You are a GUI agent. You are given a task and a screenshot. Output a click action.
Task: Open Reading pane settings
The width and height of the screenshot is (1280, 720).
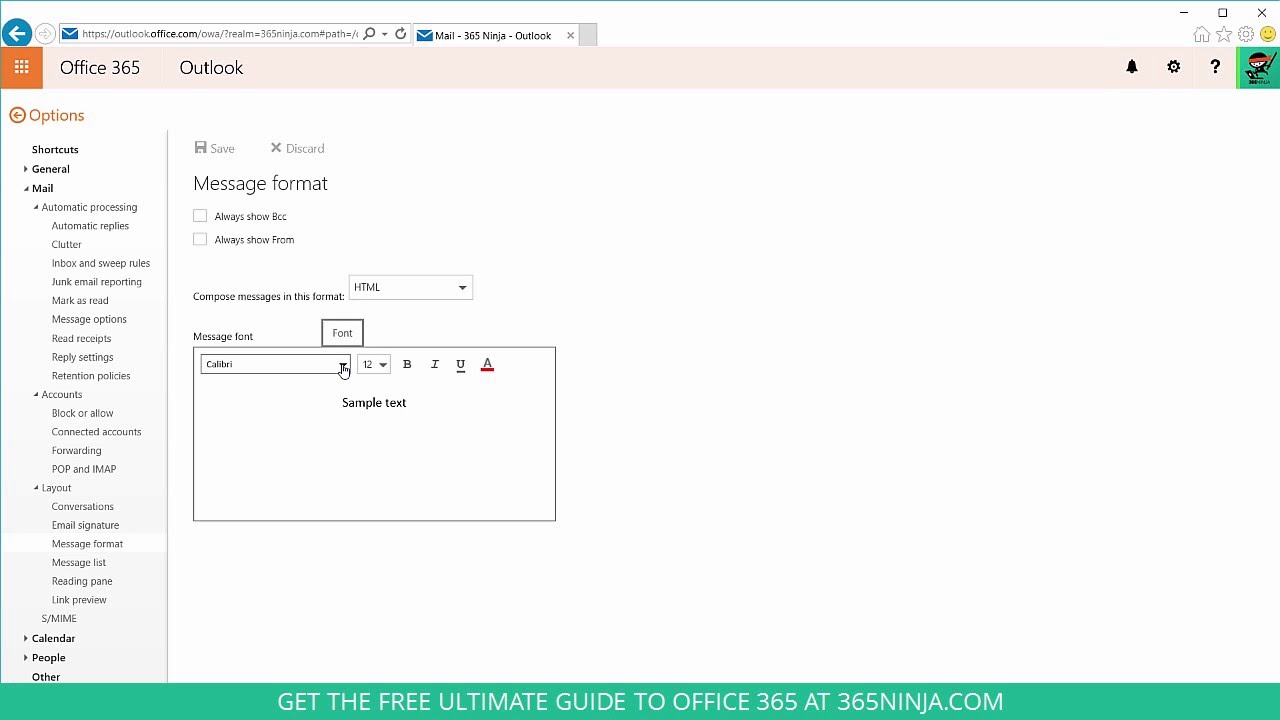click(82, 581)
